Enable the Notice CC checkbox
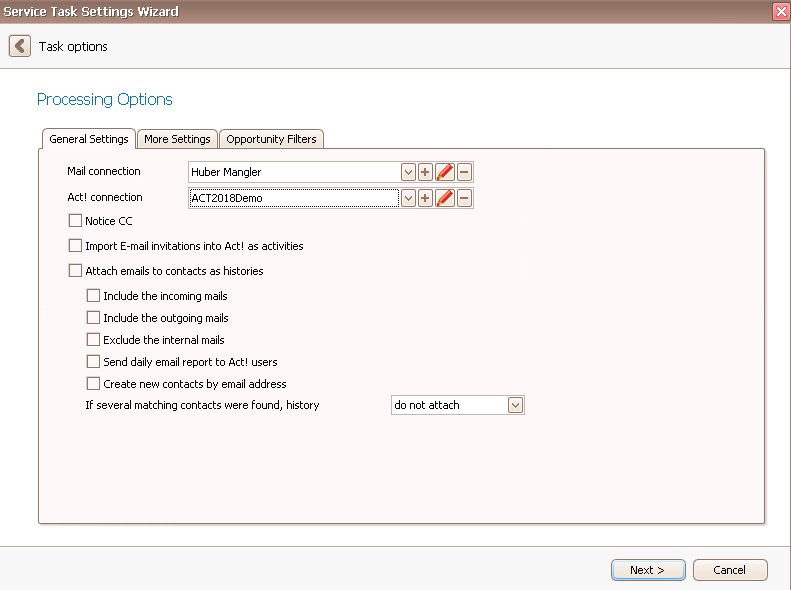Image resolution: width=791 pixels, height=590 pixels. (75, 220)
